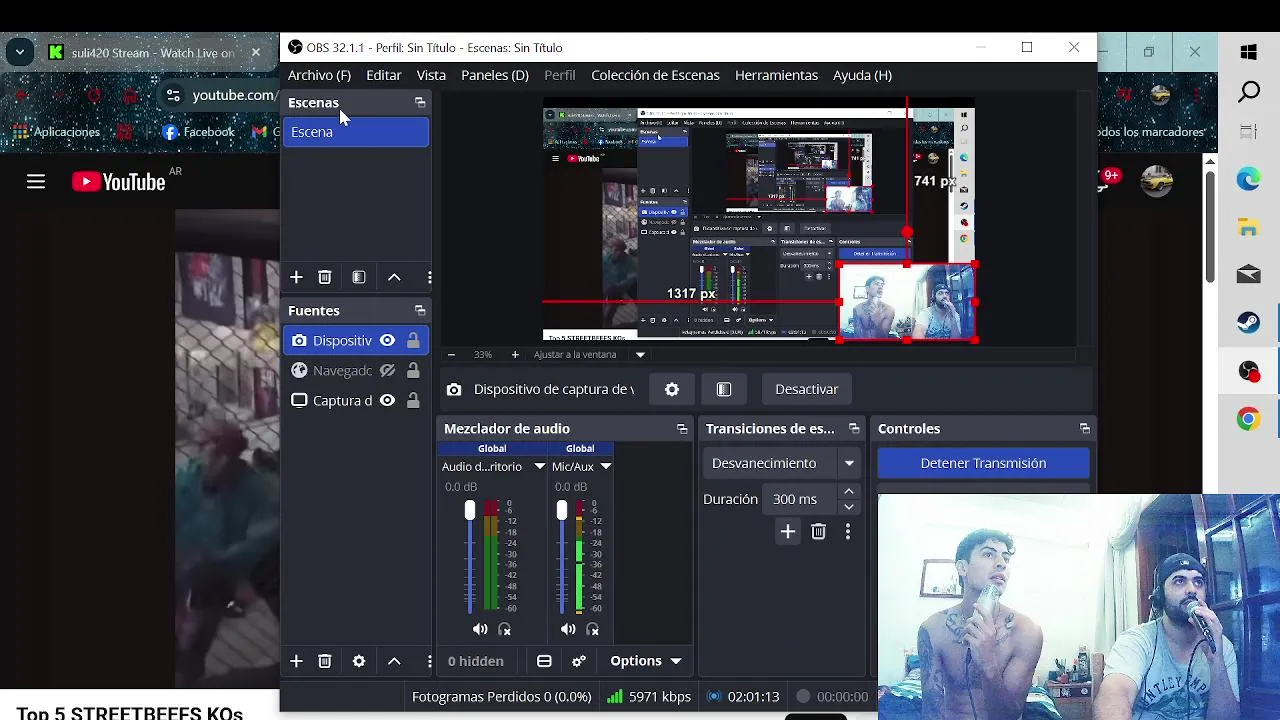
Task: Toggle lock on the Dispositivo source
Action: point(413,341)
